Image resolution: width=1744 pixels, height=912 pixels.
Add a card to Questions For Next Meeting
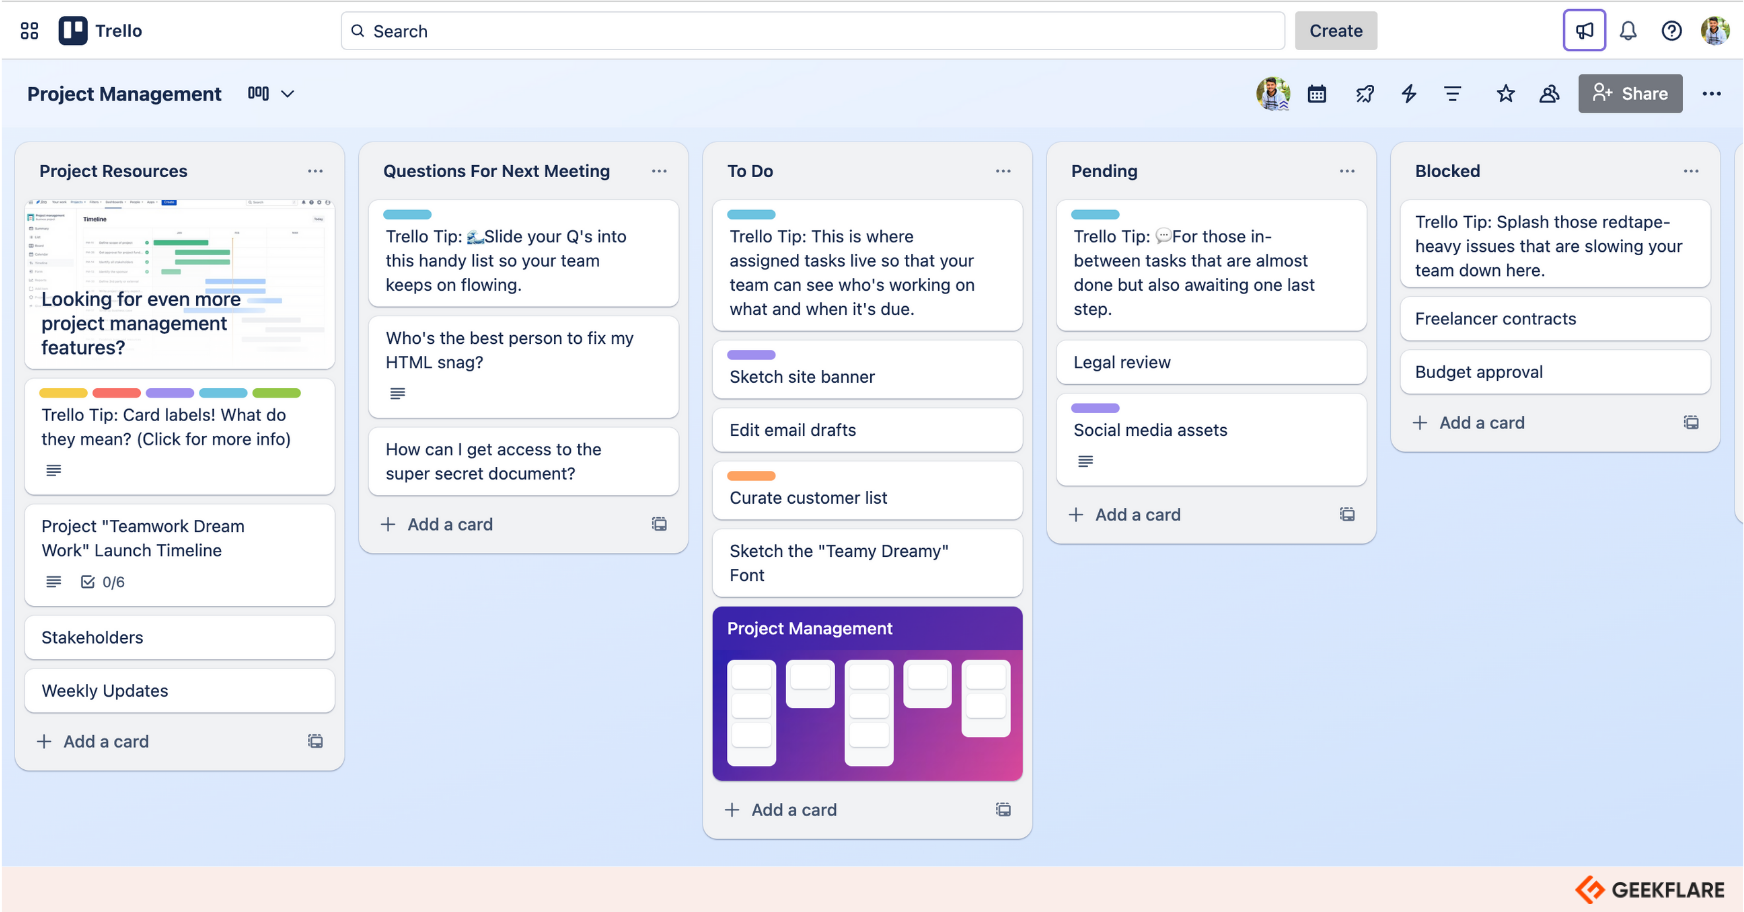coord(437,524)
